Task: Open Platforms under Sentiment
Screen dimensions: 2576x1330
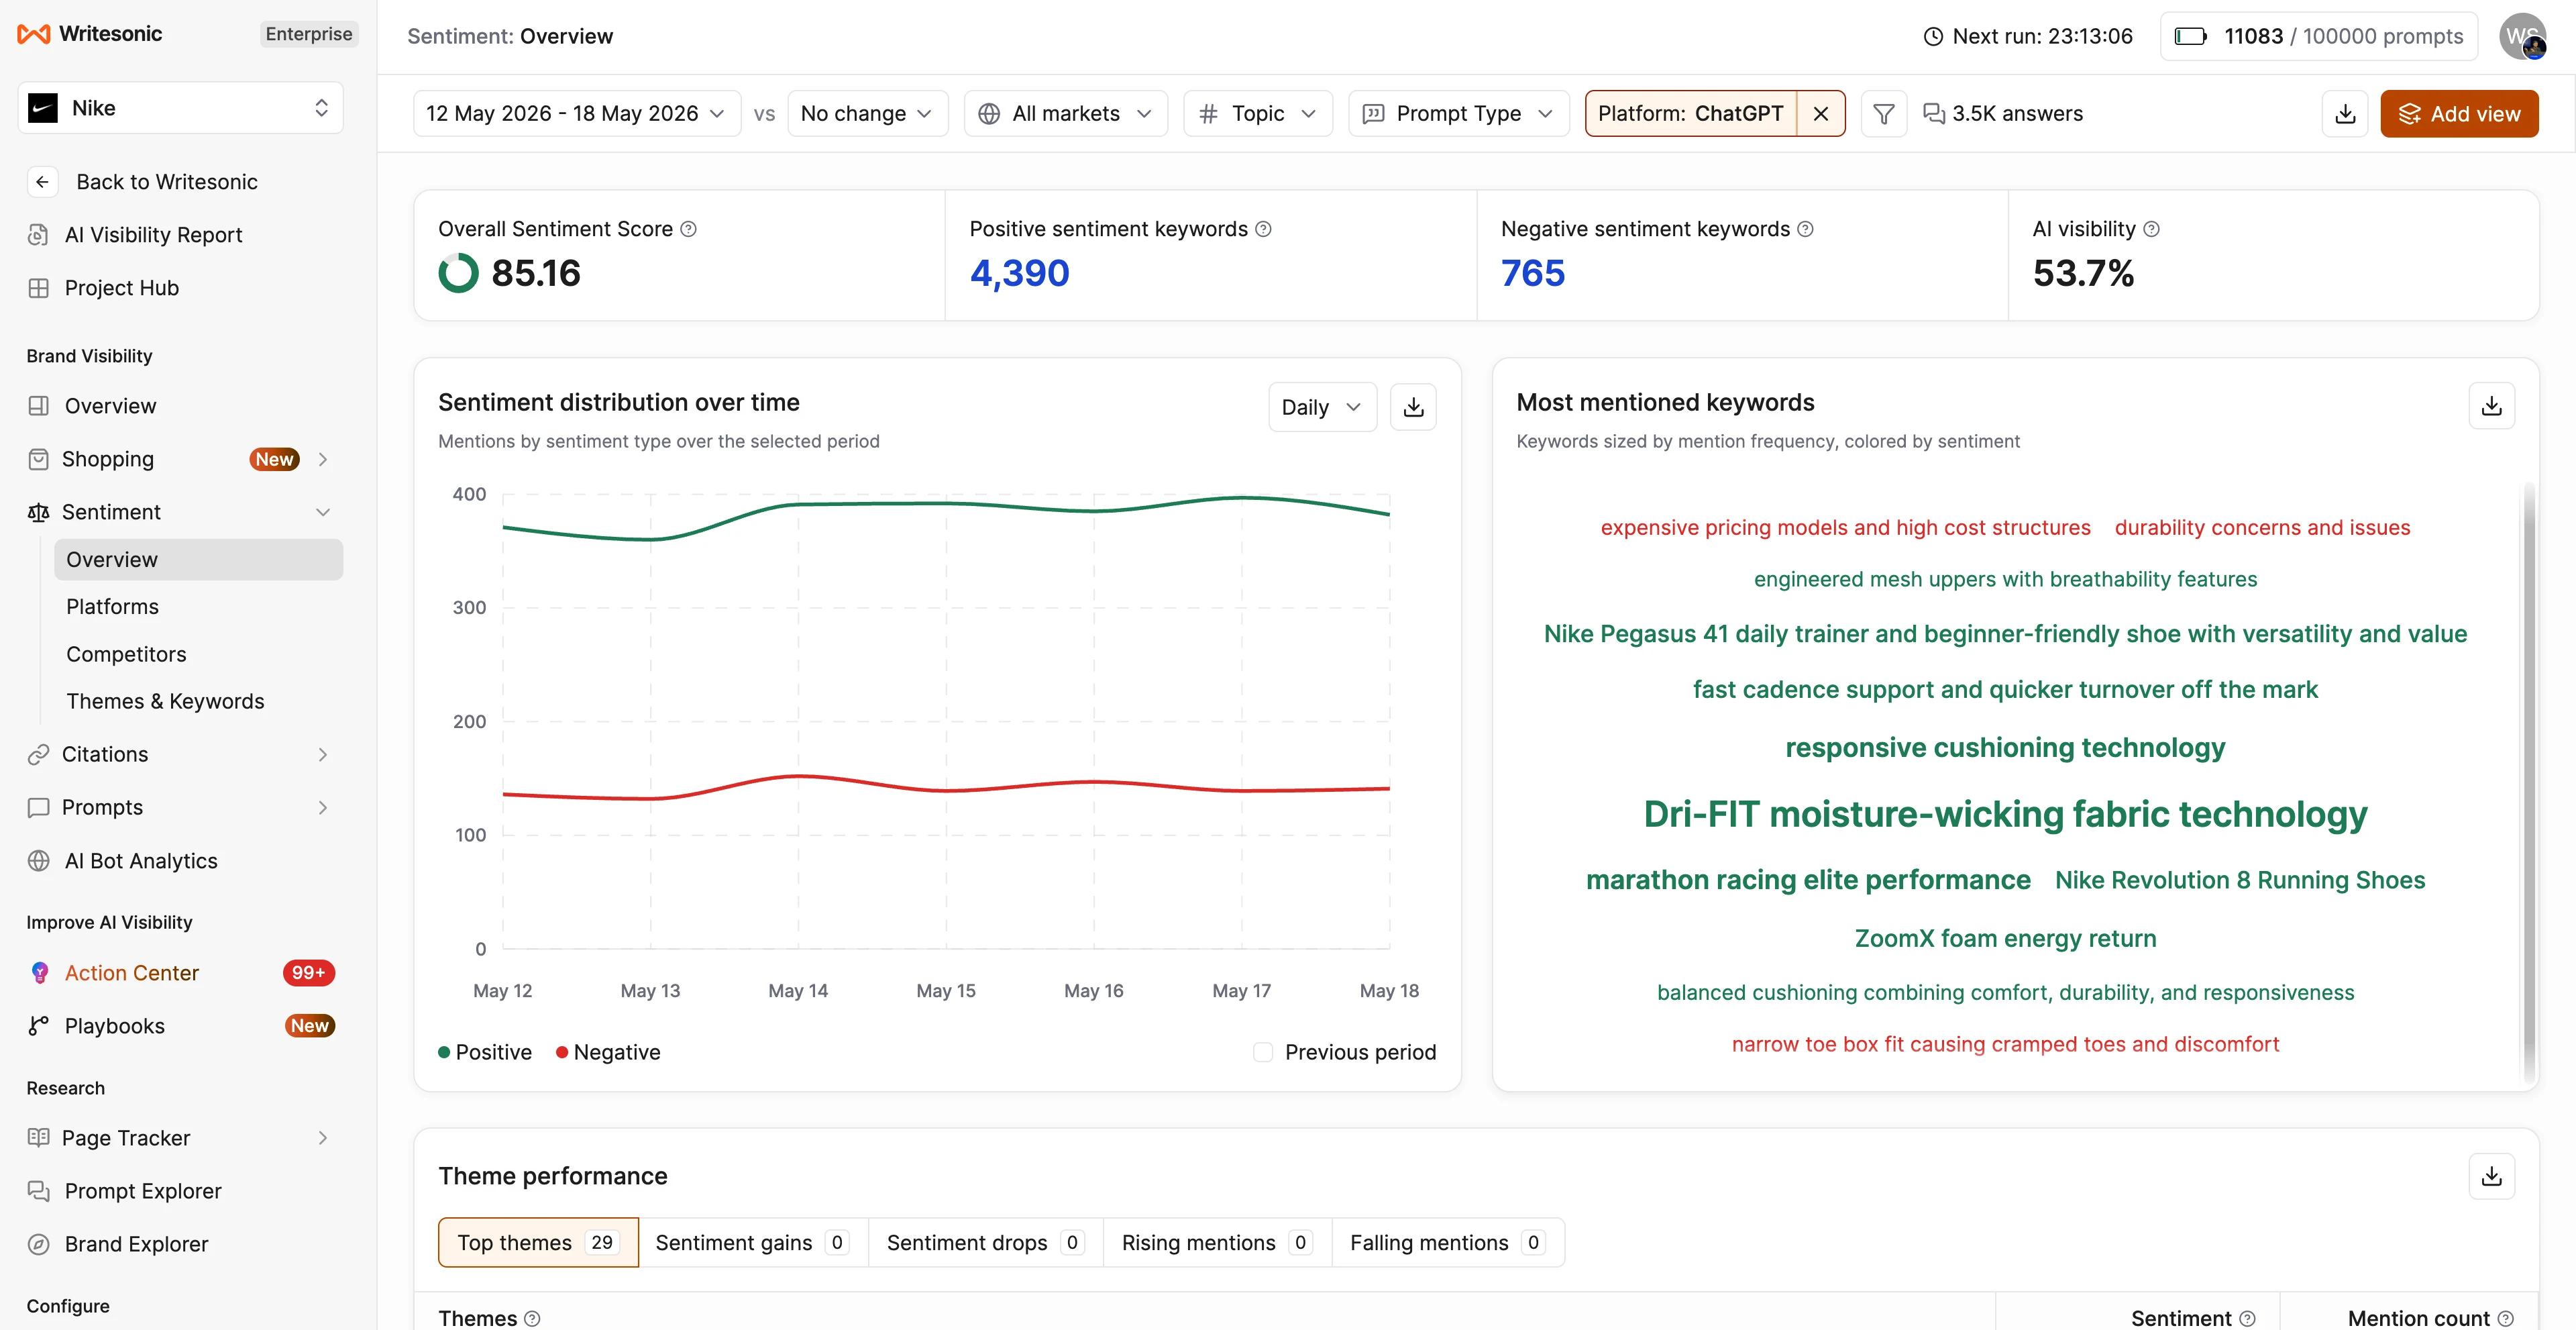Action: pos(198,607)
